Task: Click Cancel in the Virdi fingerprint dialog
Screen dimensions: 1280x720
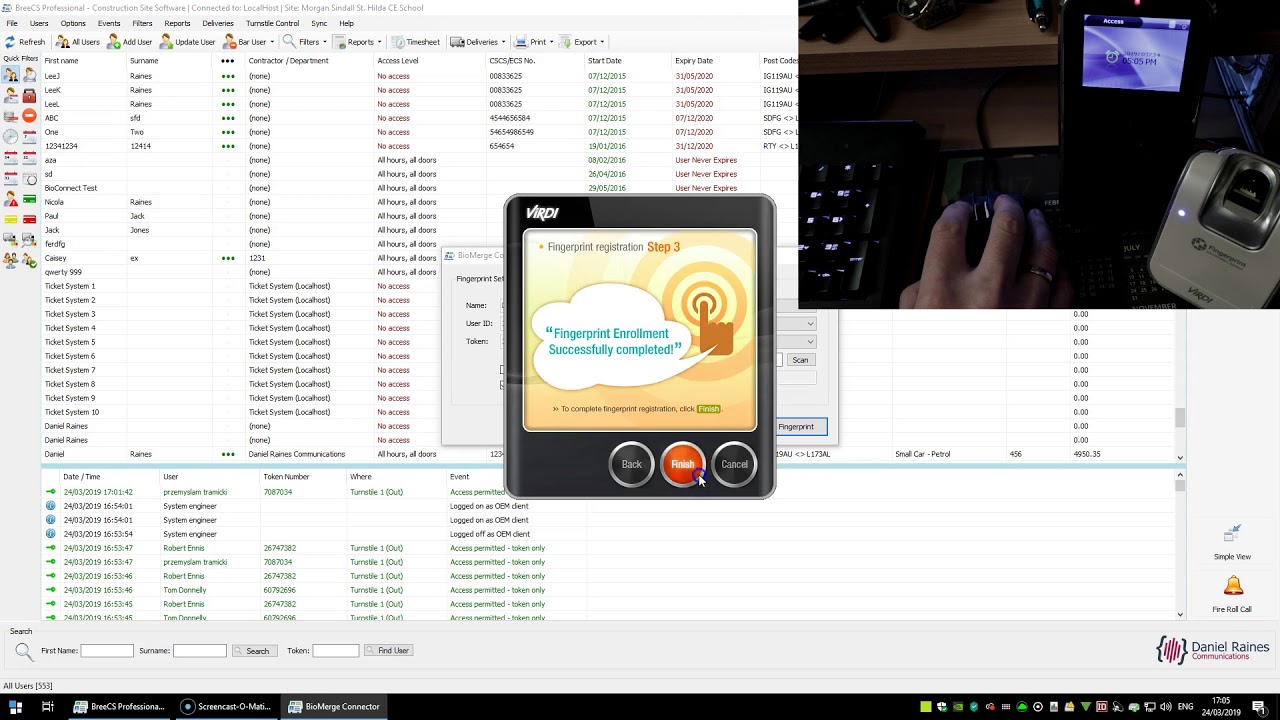Action: 734,464
